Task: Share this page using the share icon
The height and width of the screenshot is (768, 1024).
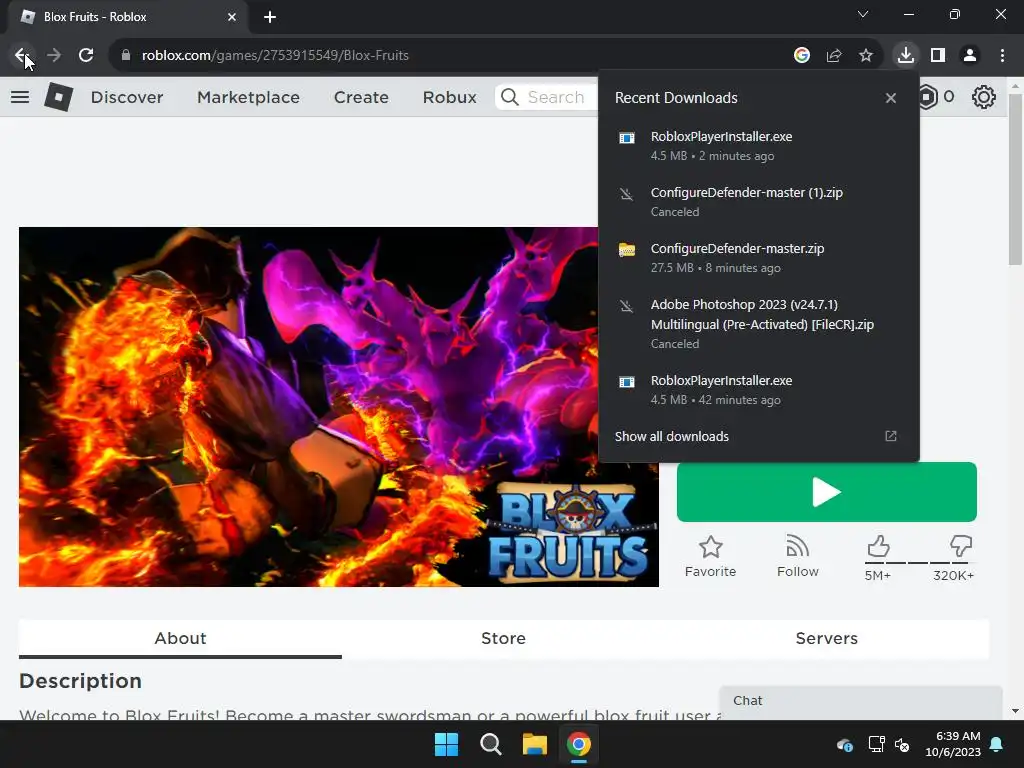Action: [833, 56]
